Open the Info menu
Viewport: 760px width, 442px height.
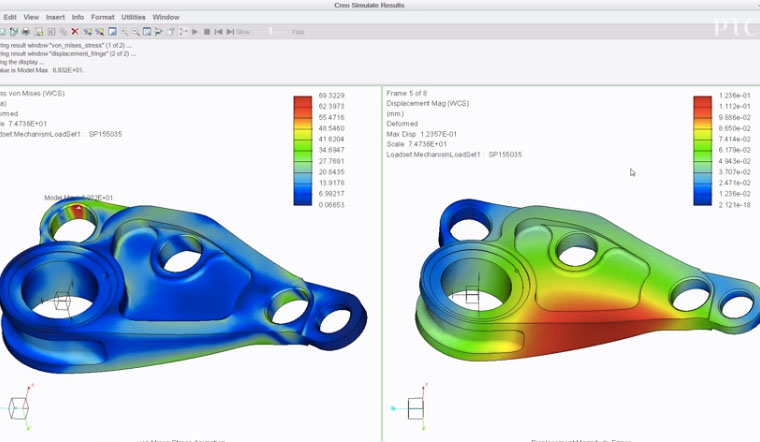pyautogui.click(x=78, y=17)
